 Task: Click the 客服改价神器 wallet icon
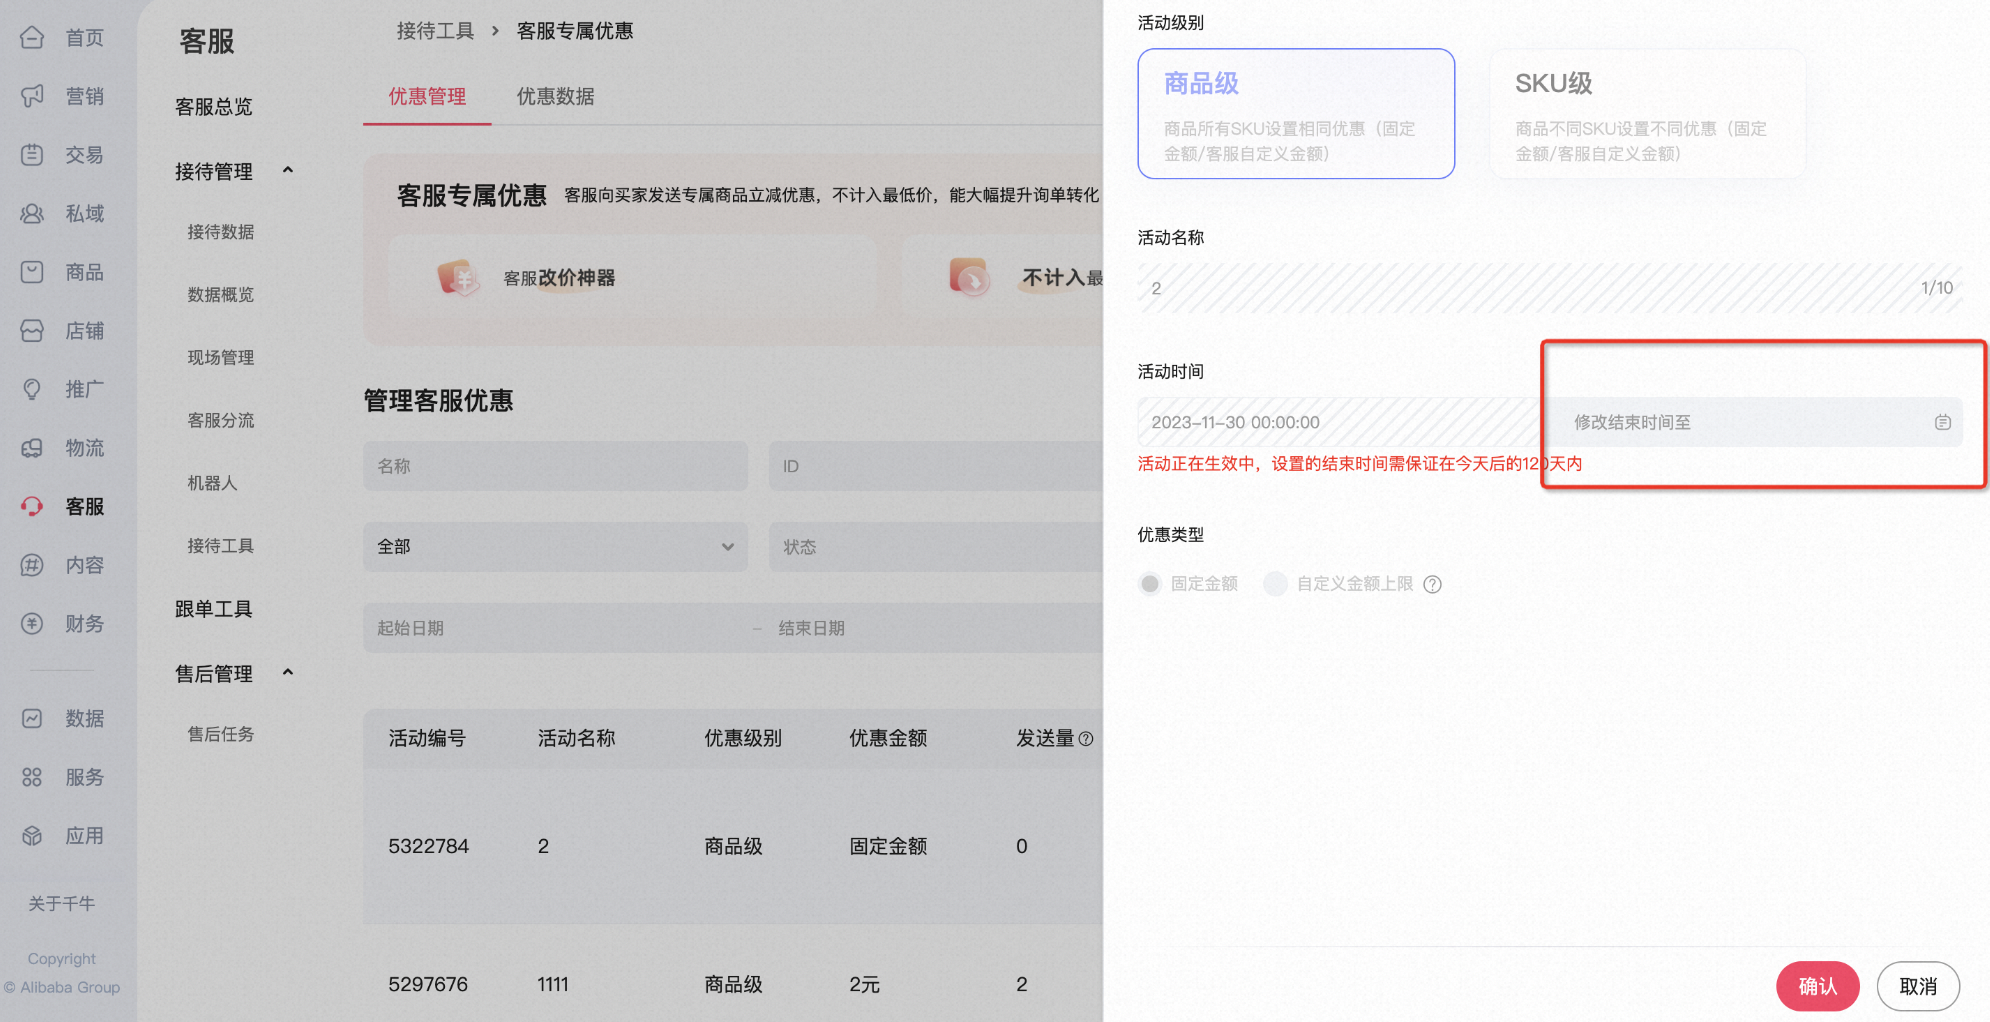tap(457, 277)
